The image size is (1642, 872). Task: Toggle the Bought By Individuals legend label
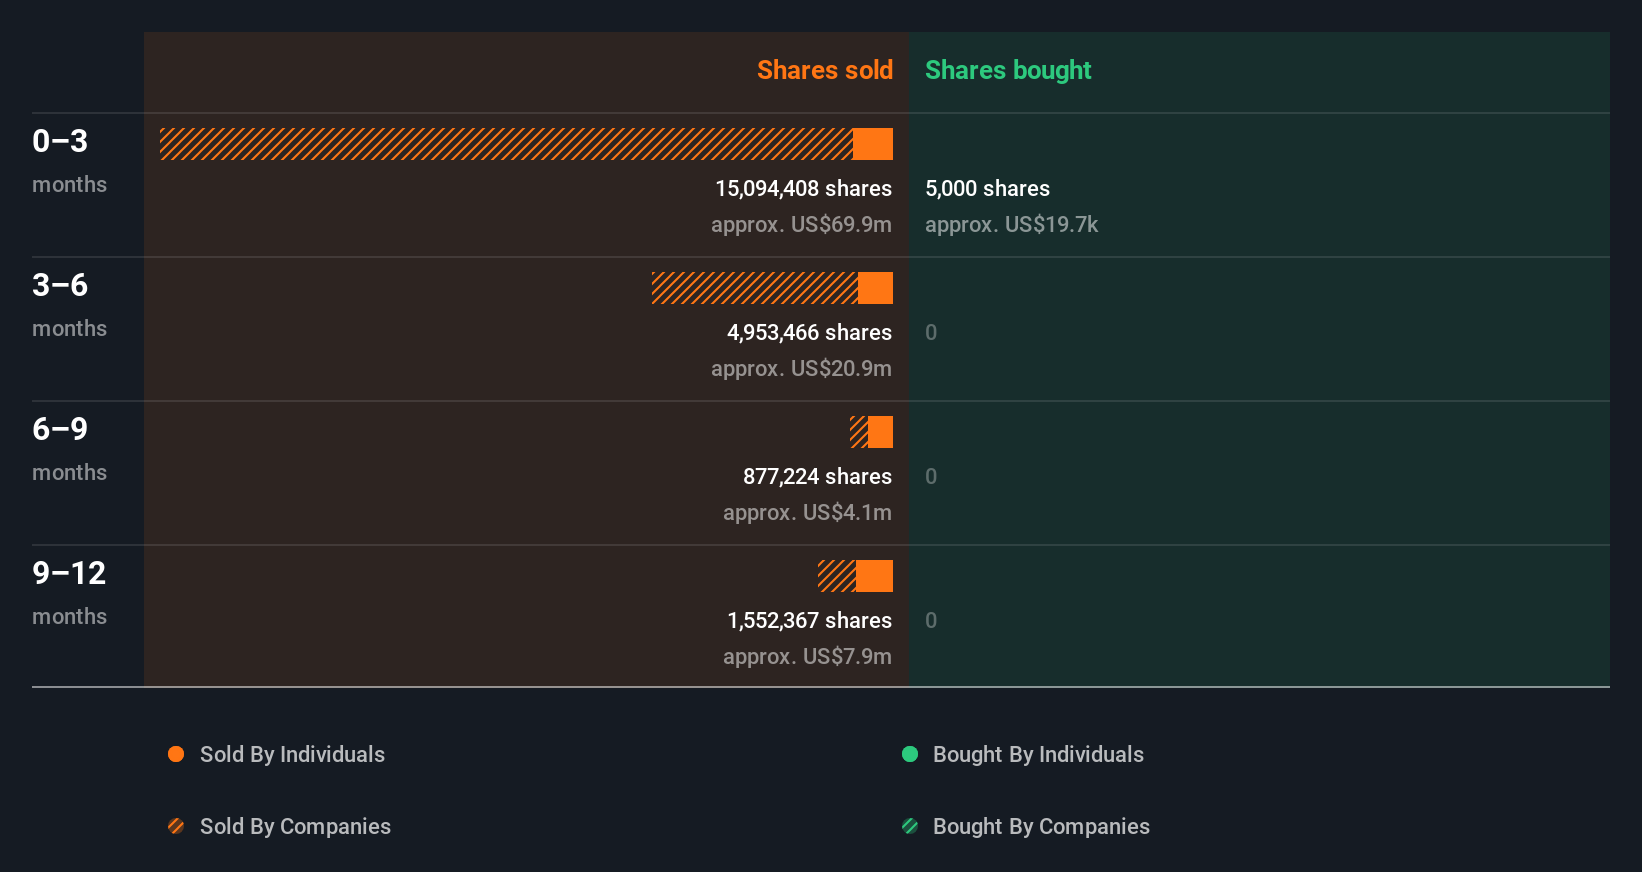pos(1038,754)
